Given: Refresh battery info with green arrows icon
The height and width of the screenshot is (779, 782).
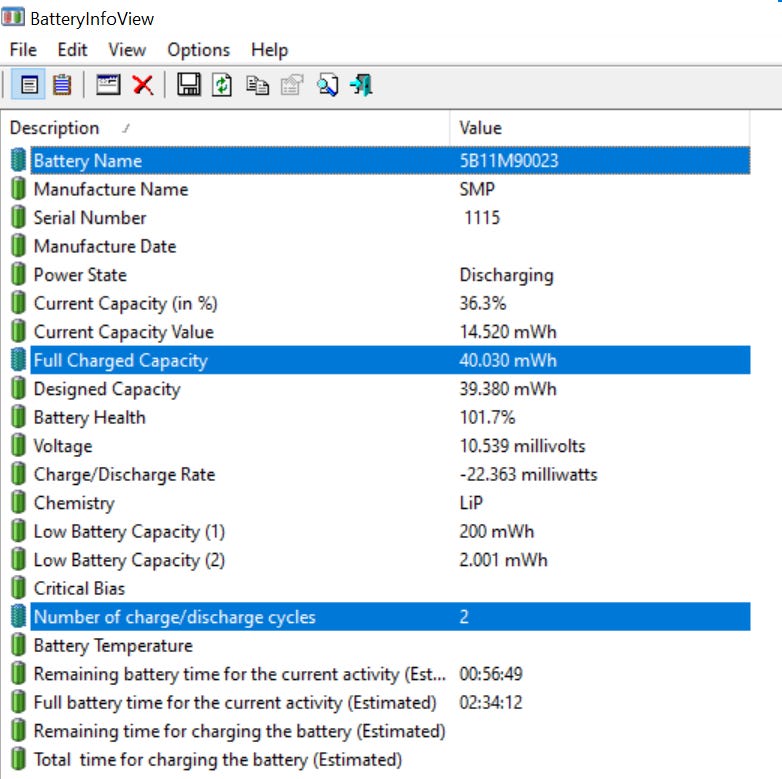Looking at the screenshot, I should 222,85.
